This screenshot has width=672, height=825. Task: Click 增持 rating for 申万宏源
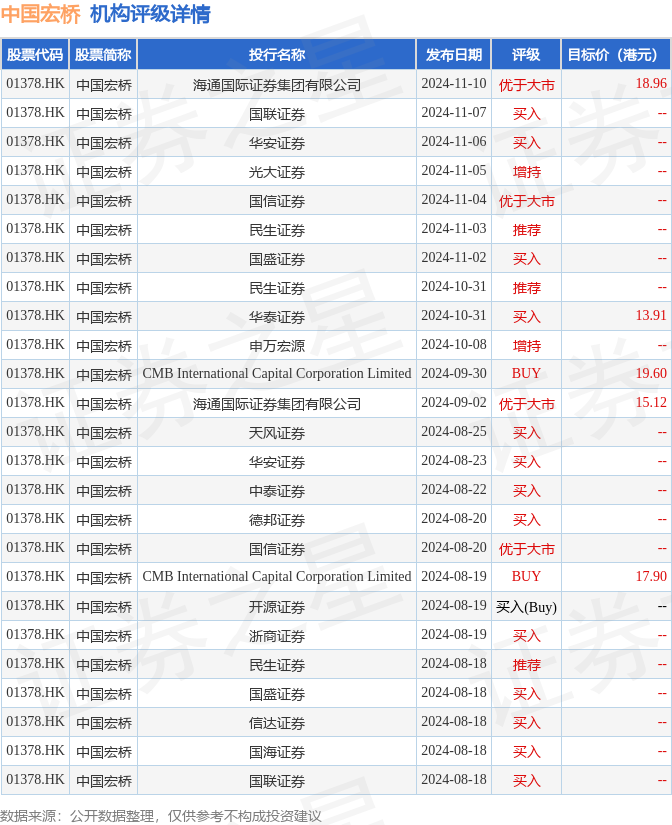(526, 346)
